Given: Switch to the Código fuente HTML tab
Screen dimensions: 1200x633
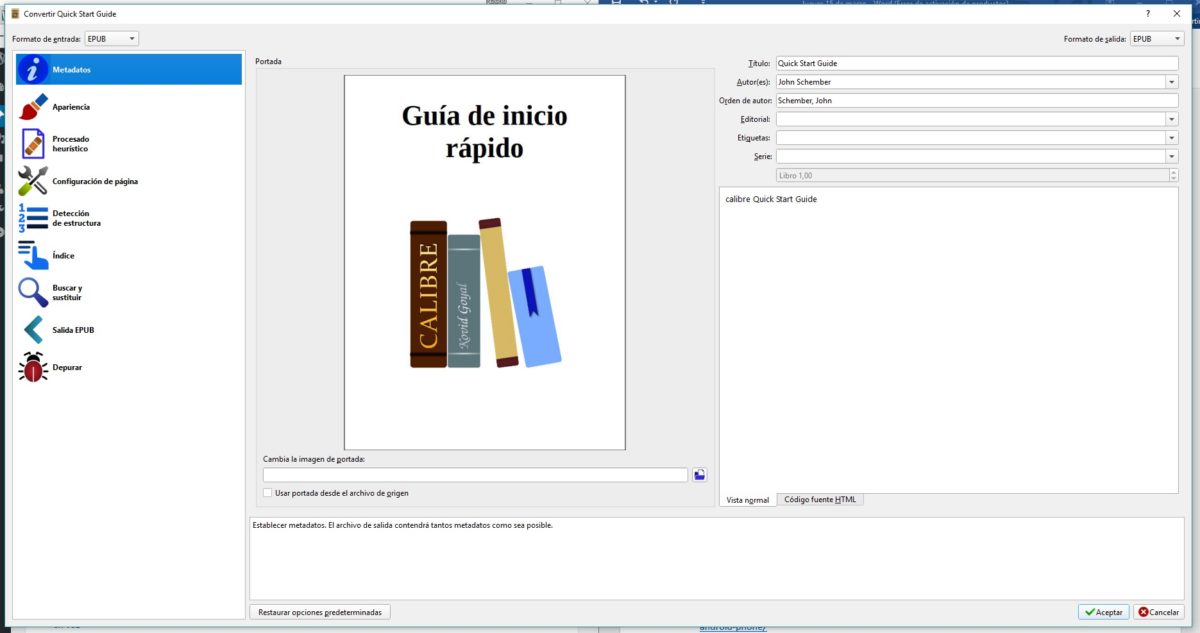Looking at the screenshot, I should click(820, 499).
